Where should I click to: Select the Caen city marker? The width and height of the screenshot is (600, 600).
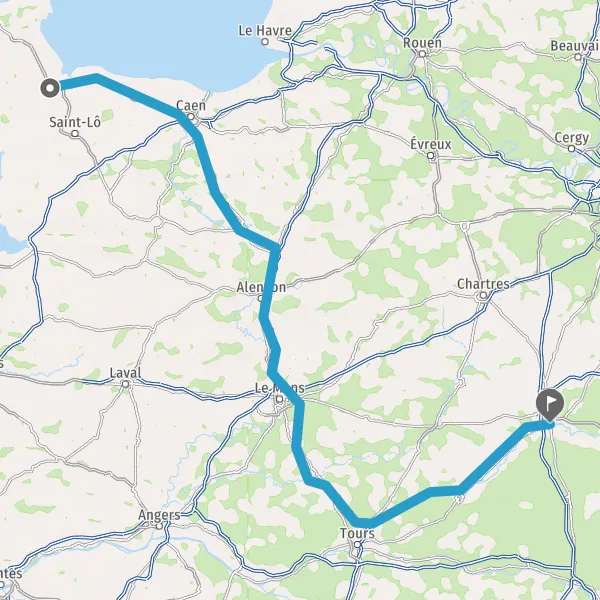point(191,116)
